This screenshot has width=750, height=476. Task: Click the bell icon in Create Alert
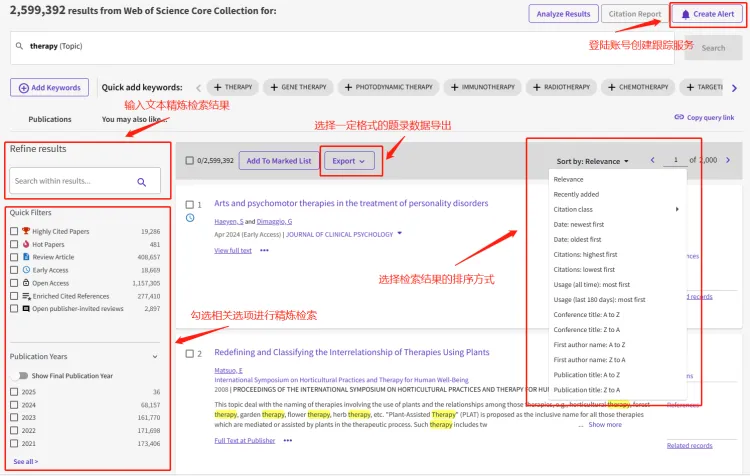point(685,14)
